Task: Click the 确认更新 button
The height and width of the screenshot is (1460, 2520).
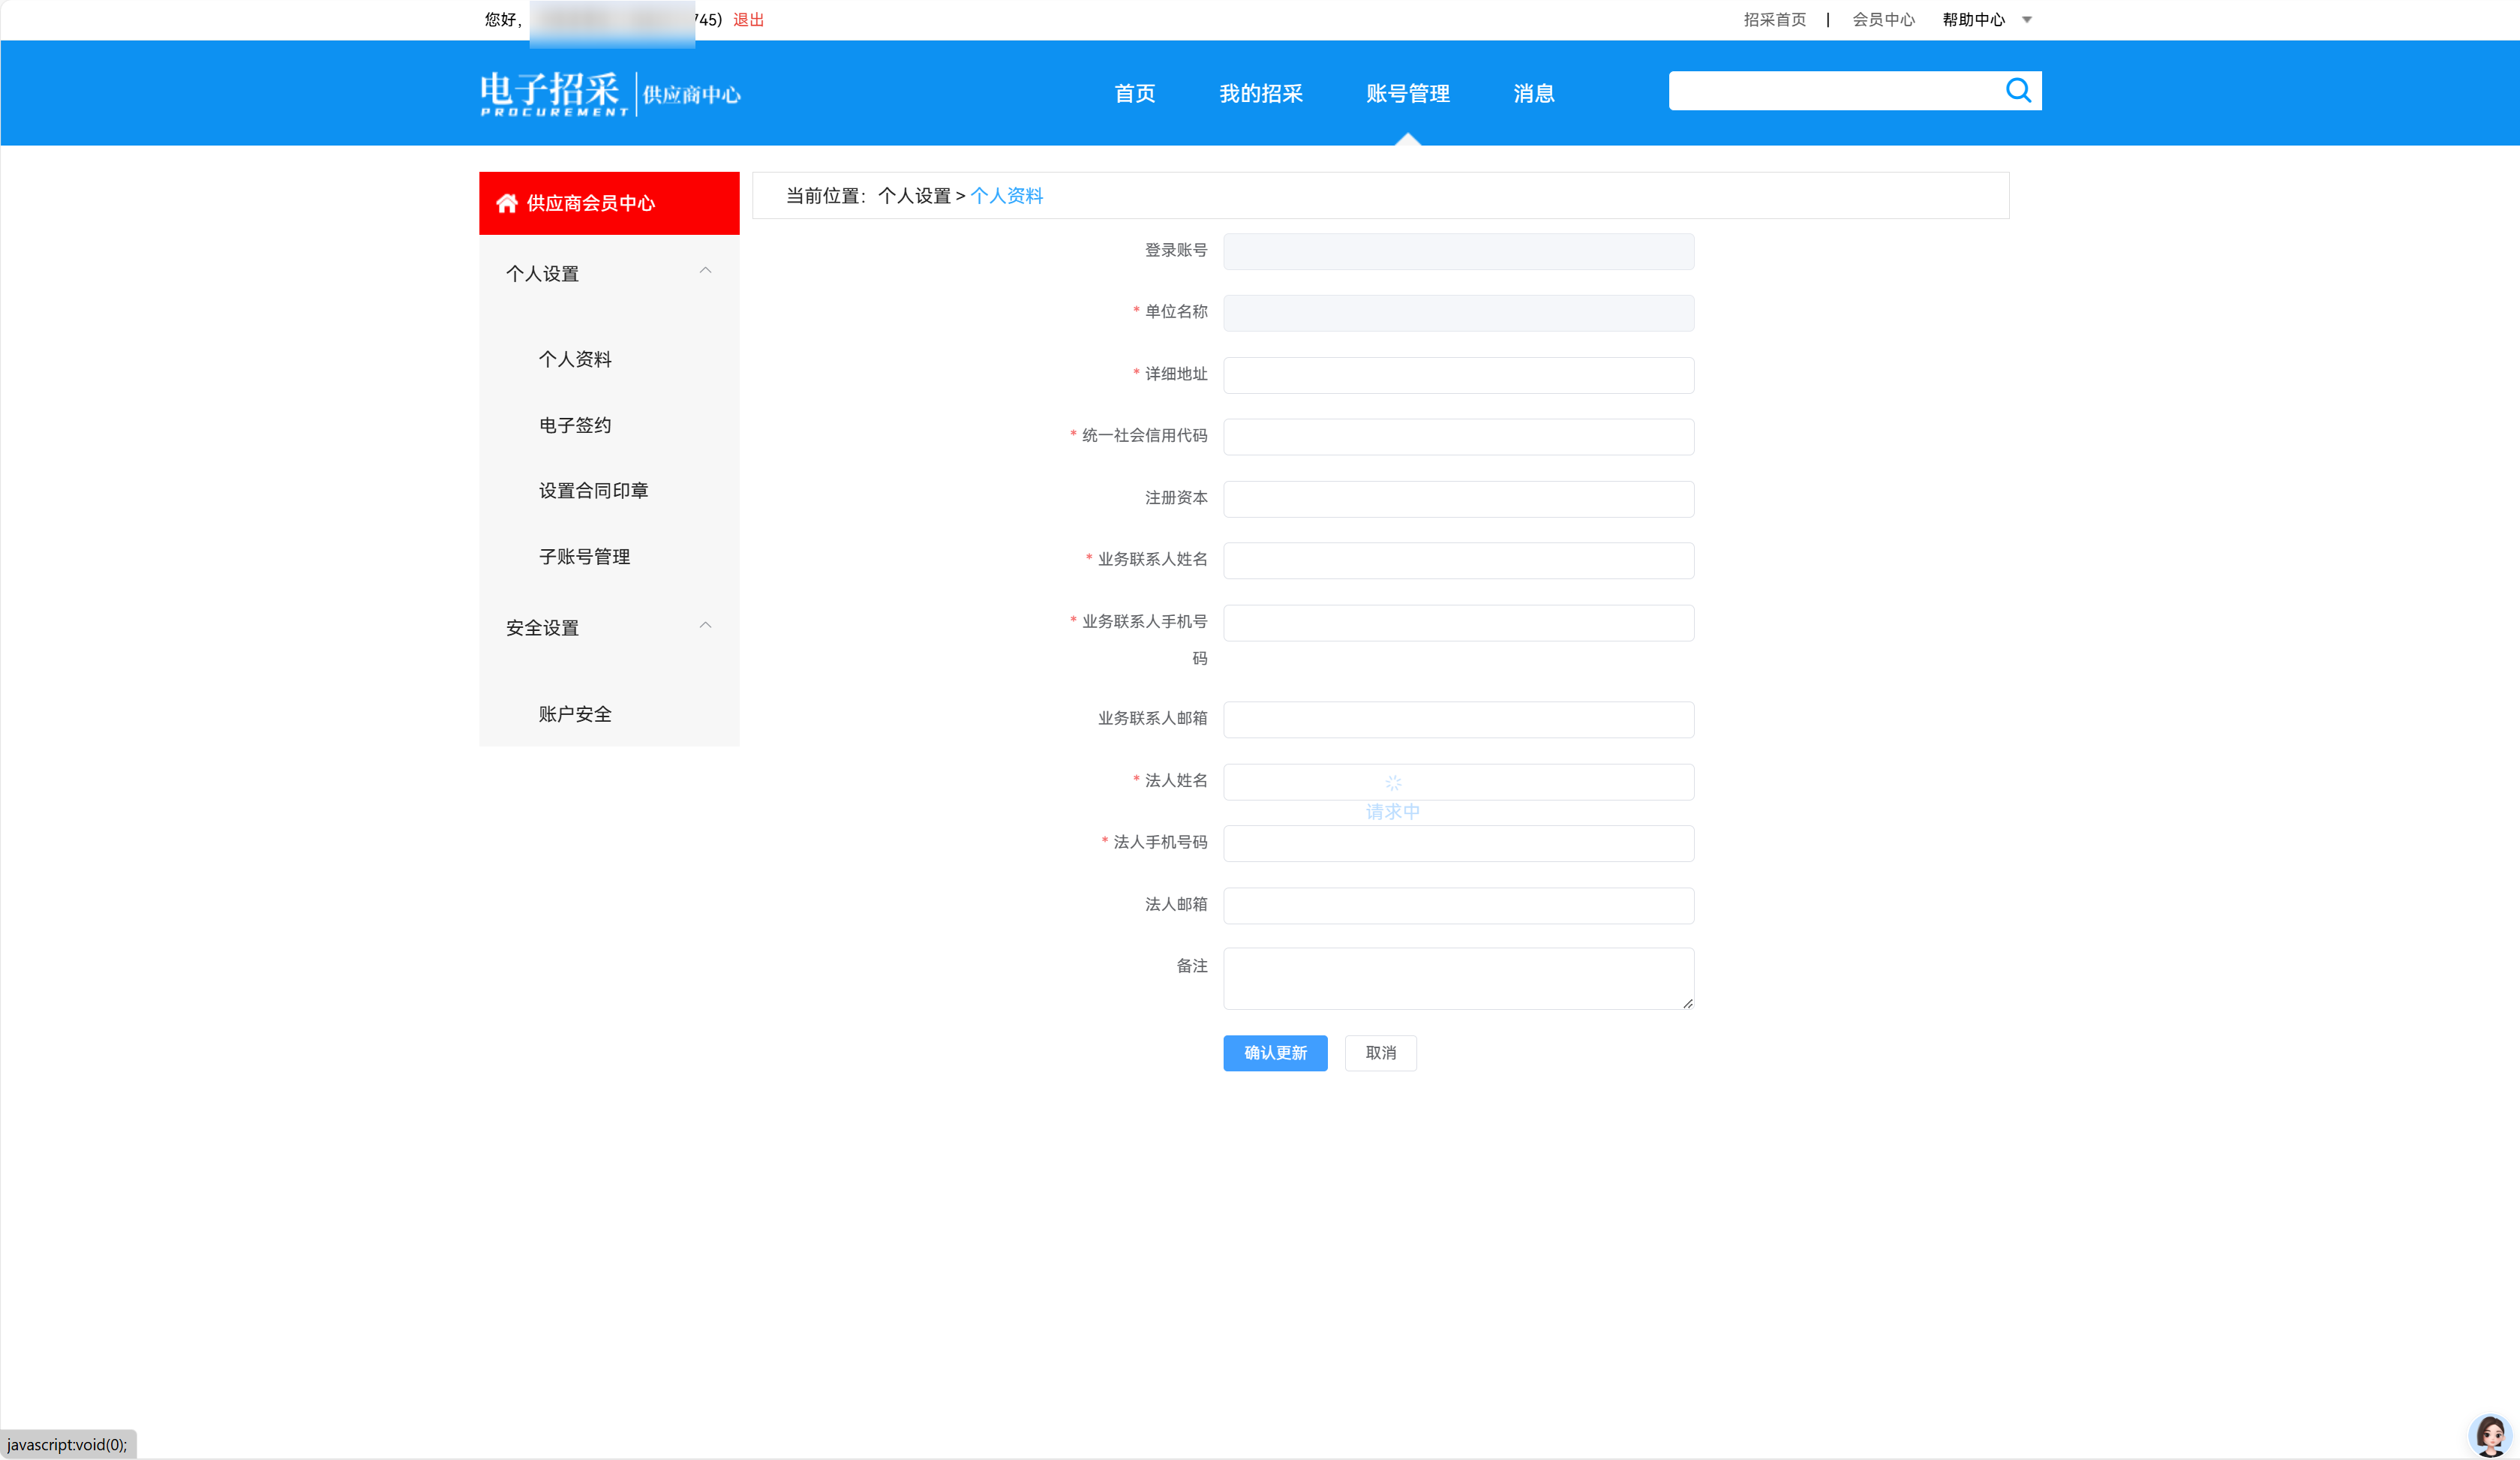Action: point(1275,1053)
